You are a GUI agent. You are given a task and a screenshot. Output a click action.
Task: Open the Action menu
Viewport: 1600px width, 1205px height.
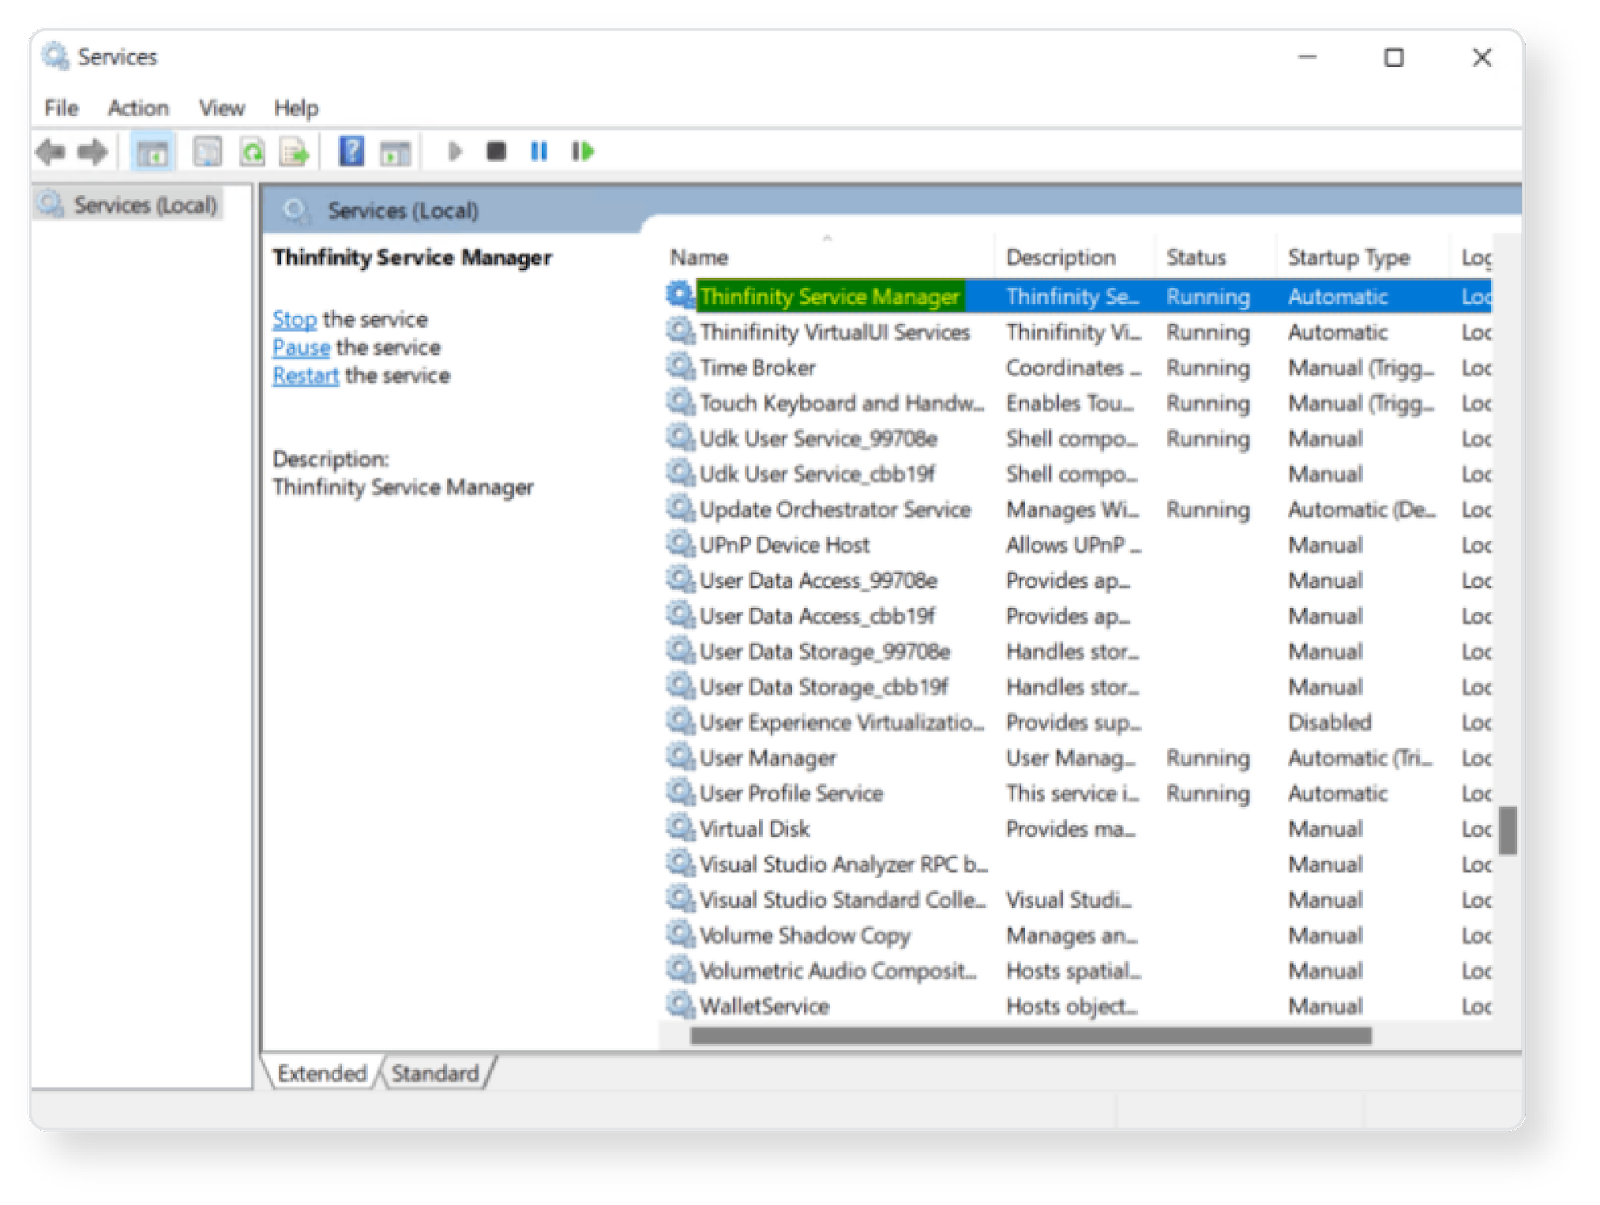pyautogui.click(x=138, y=108)
